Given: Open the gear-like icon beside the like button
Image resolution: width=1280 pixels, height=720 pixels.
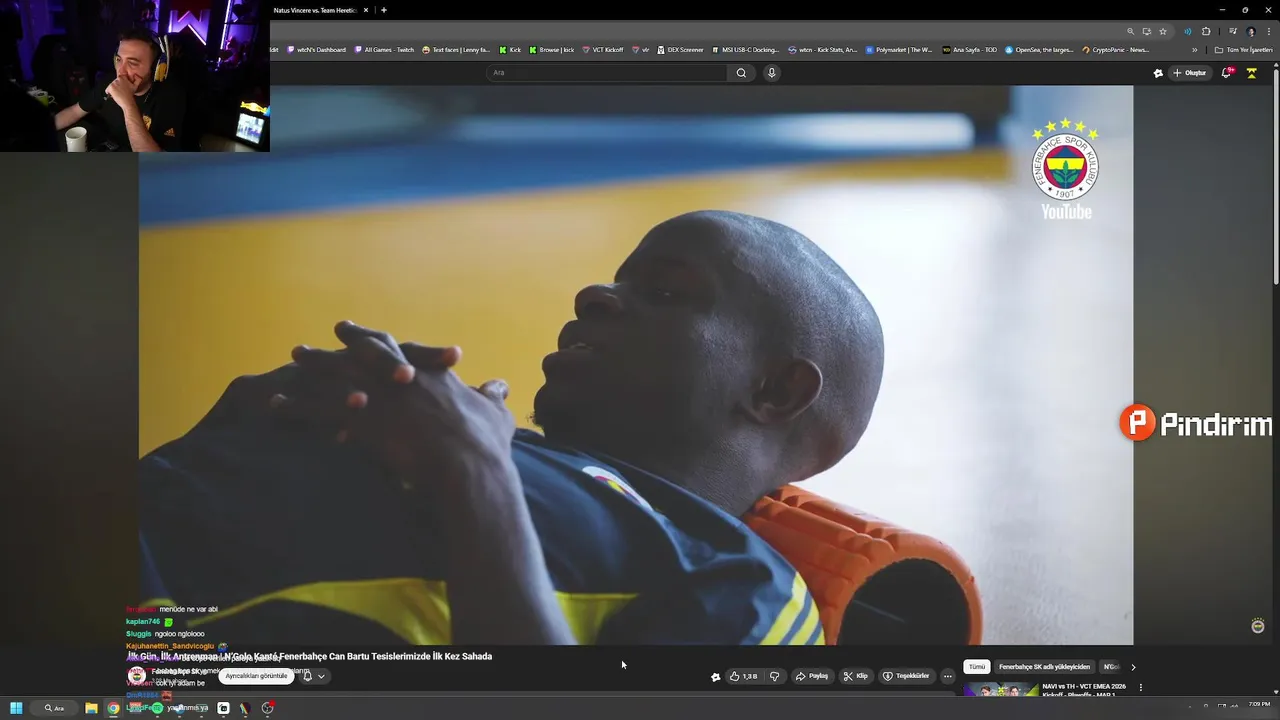Looking at the screenshot, I should pos(715,677).
